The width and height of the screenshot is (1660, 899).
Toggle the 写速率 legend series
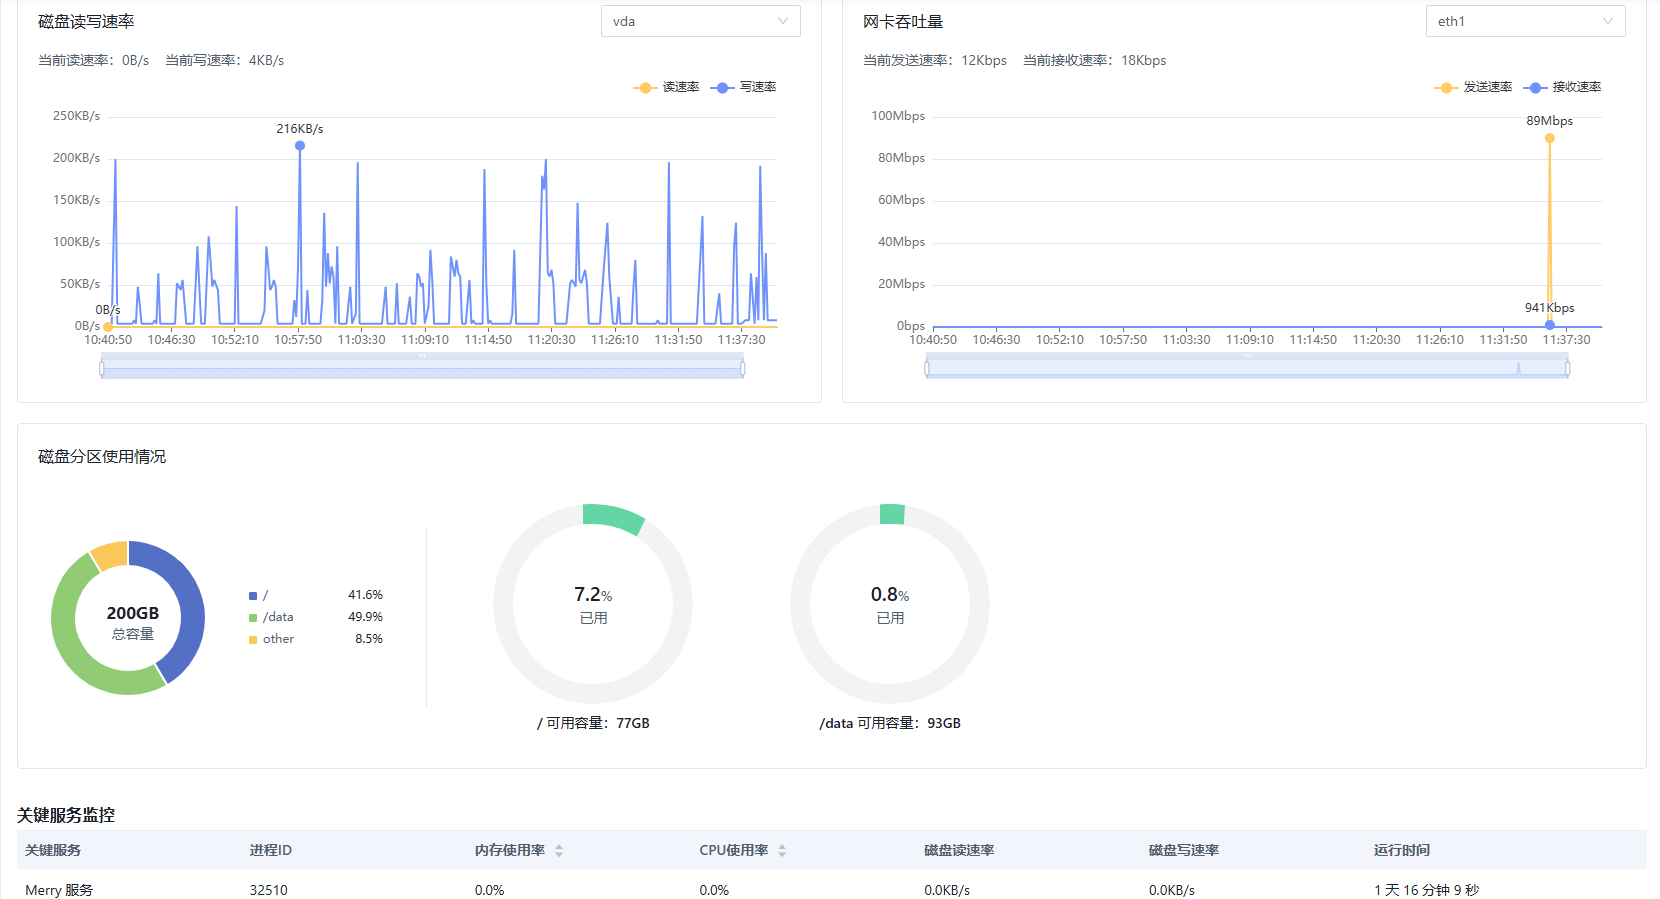743,87
